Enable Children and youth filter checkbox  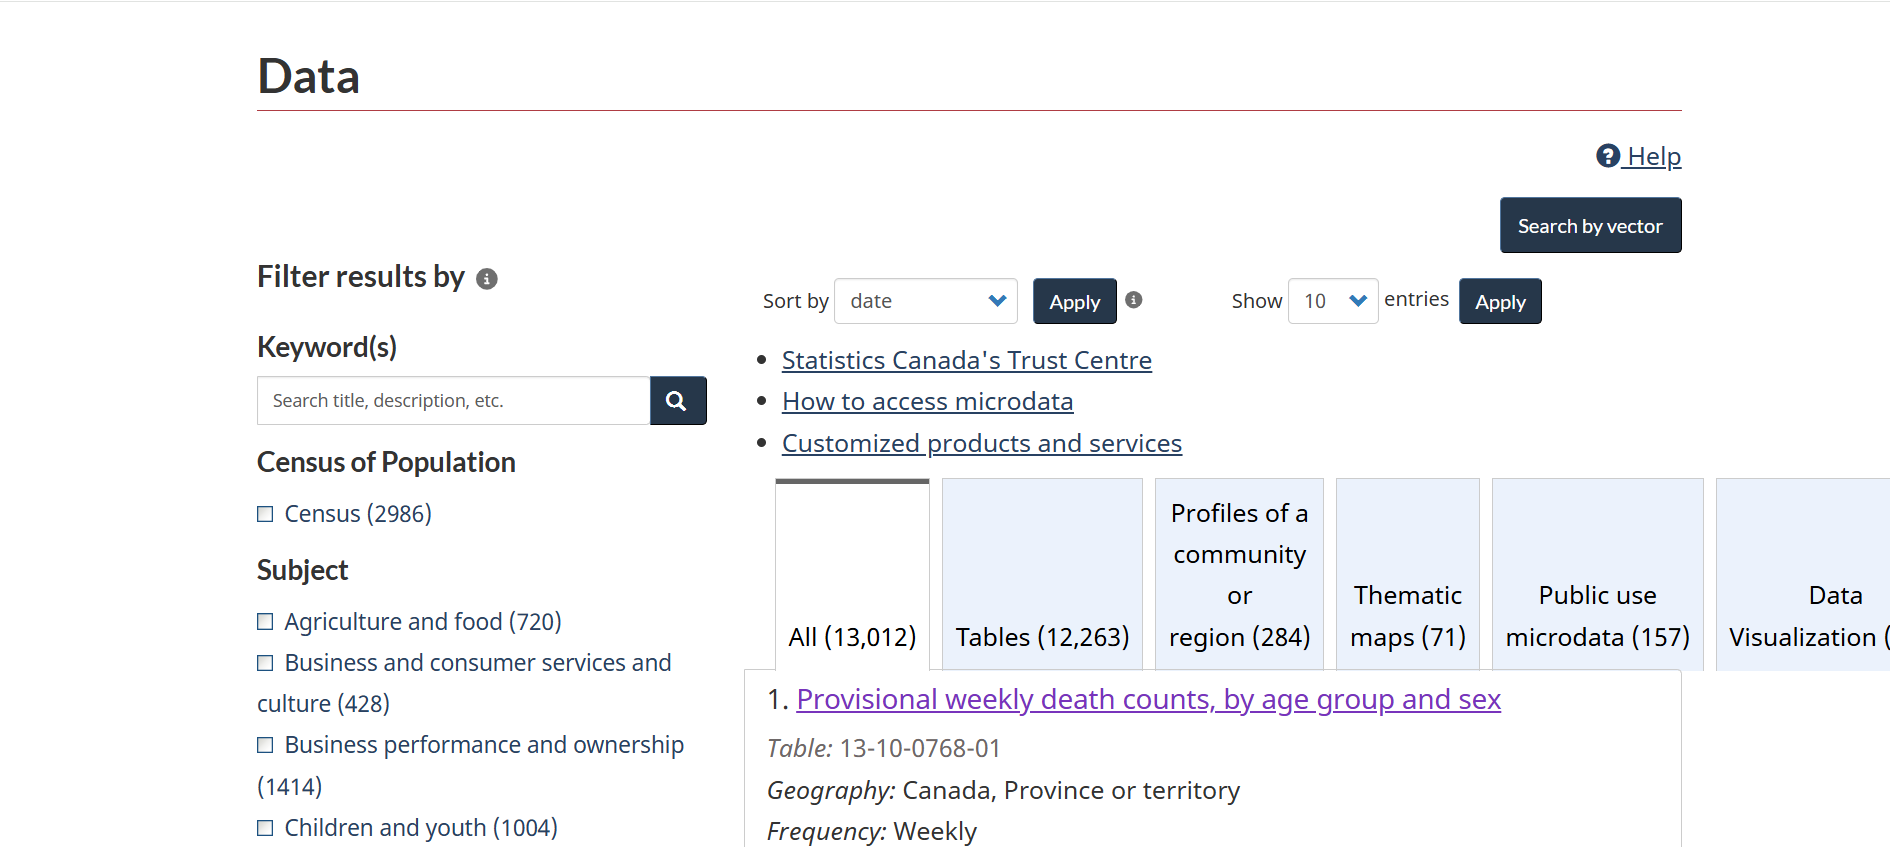pos(265,828)
